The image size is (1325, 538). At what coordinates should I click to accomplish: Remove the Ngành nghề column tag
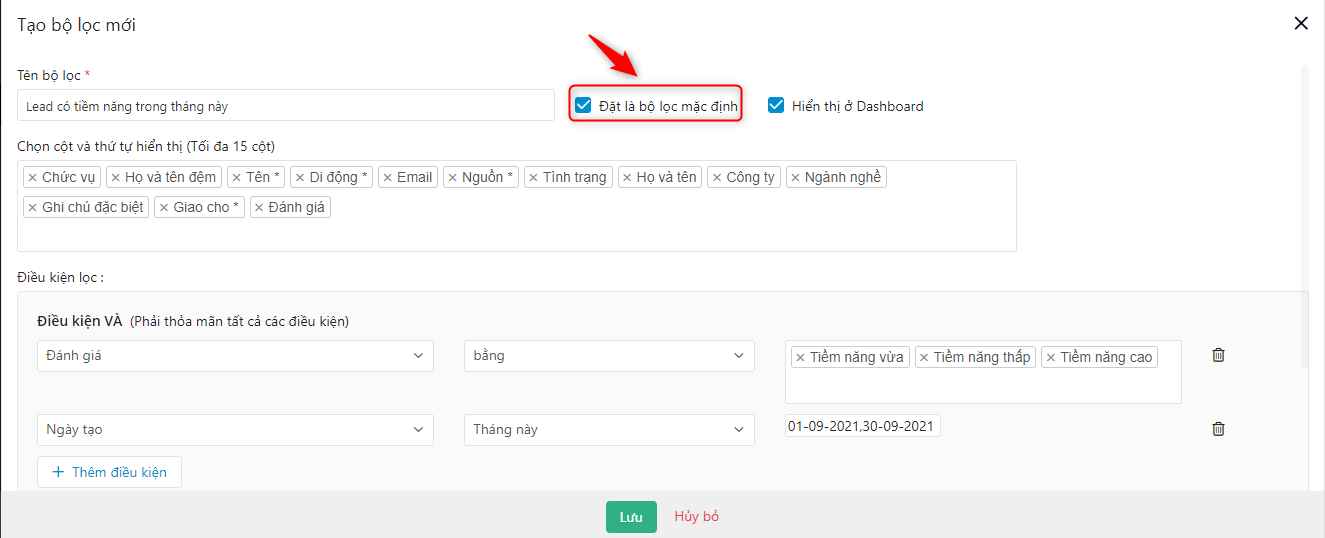click(x=795, y=178)
